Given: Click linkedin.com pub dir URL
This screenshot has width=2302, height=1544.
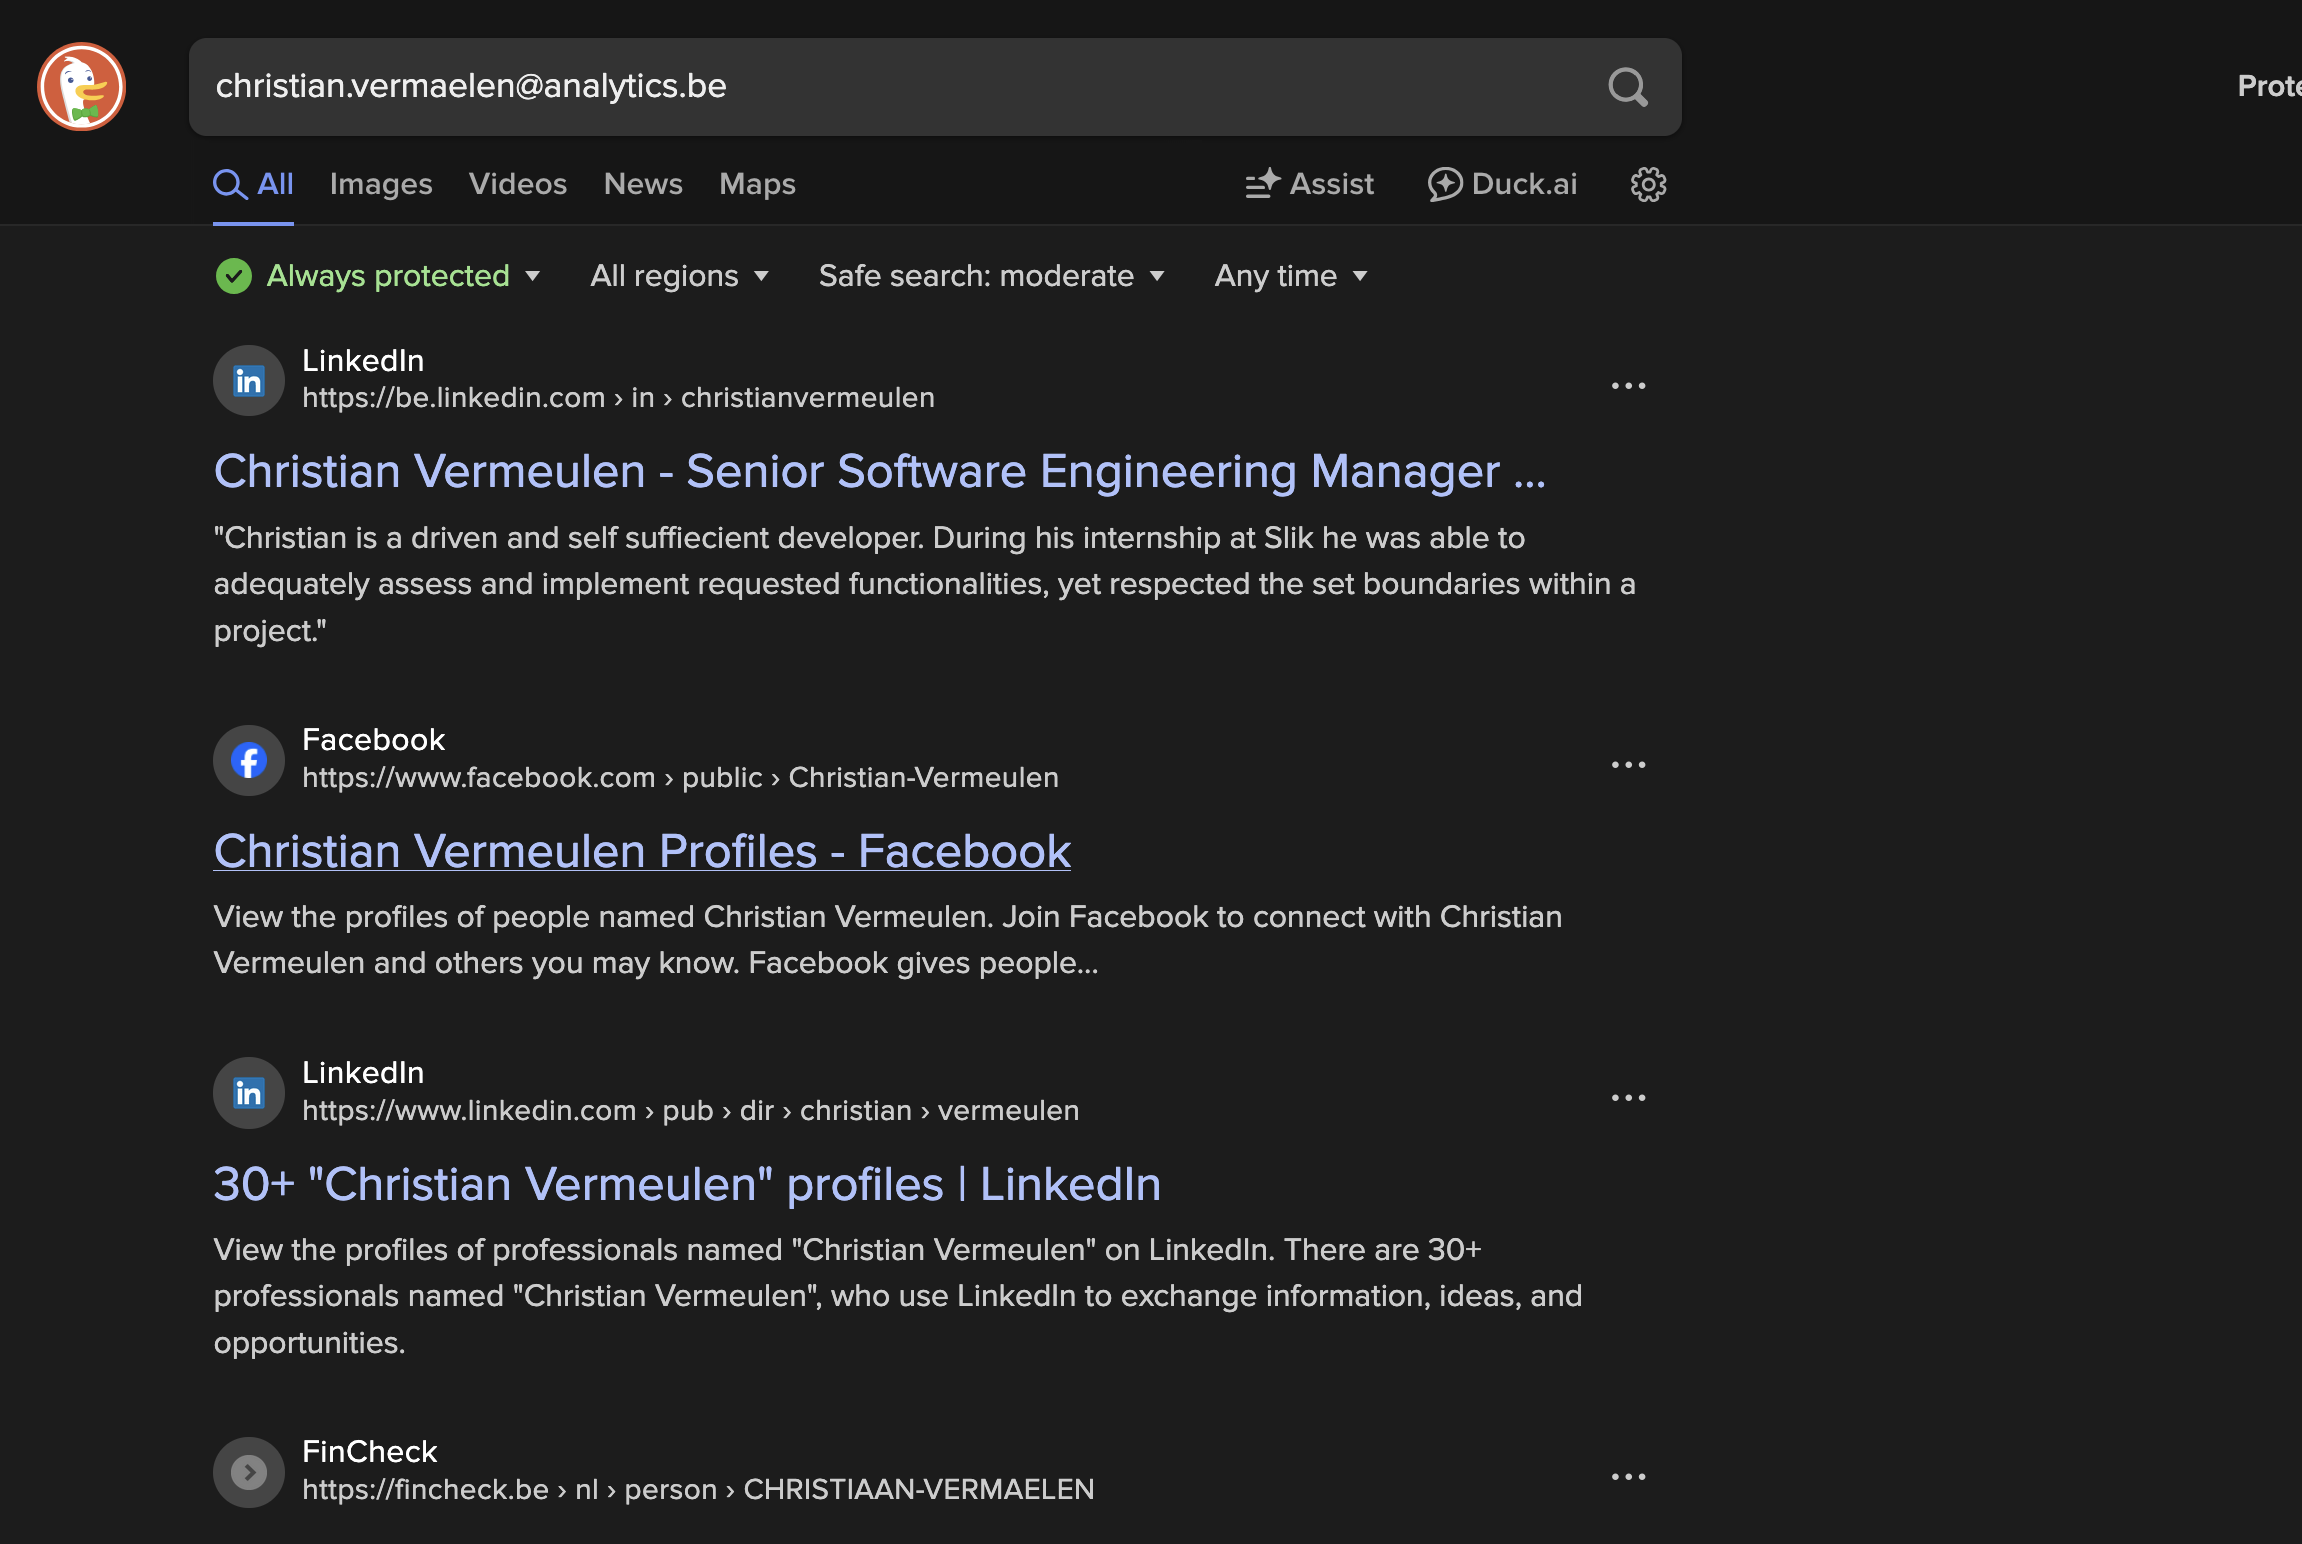Looking at the screenshot, I should tap(690, 1111).
